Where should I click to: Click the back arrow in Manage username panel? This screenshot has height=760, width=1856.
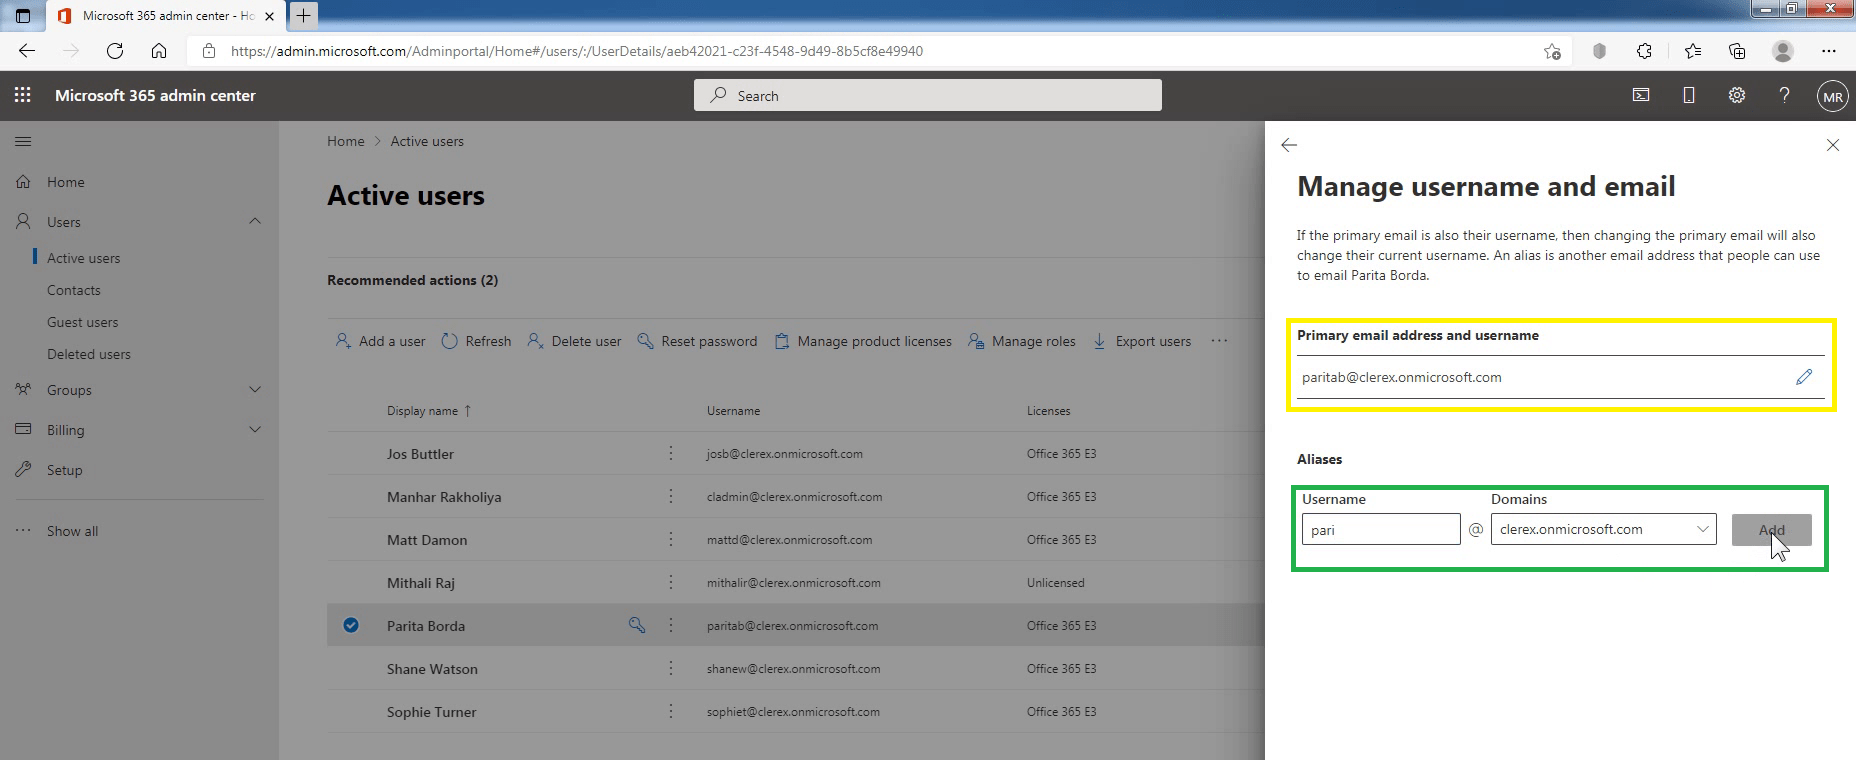click(x=1289, y=145)
